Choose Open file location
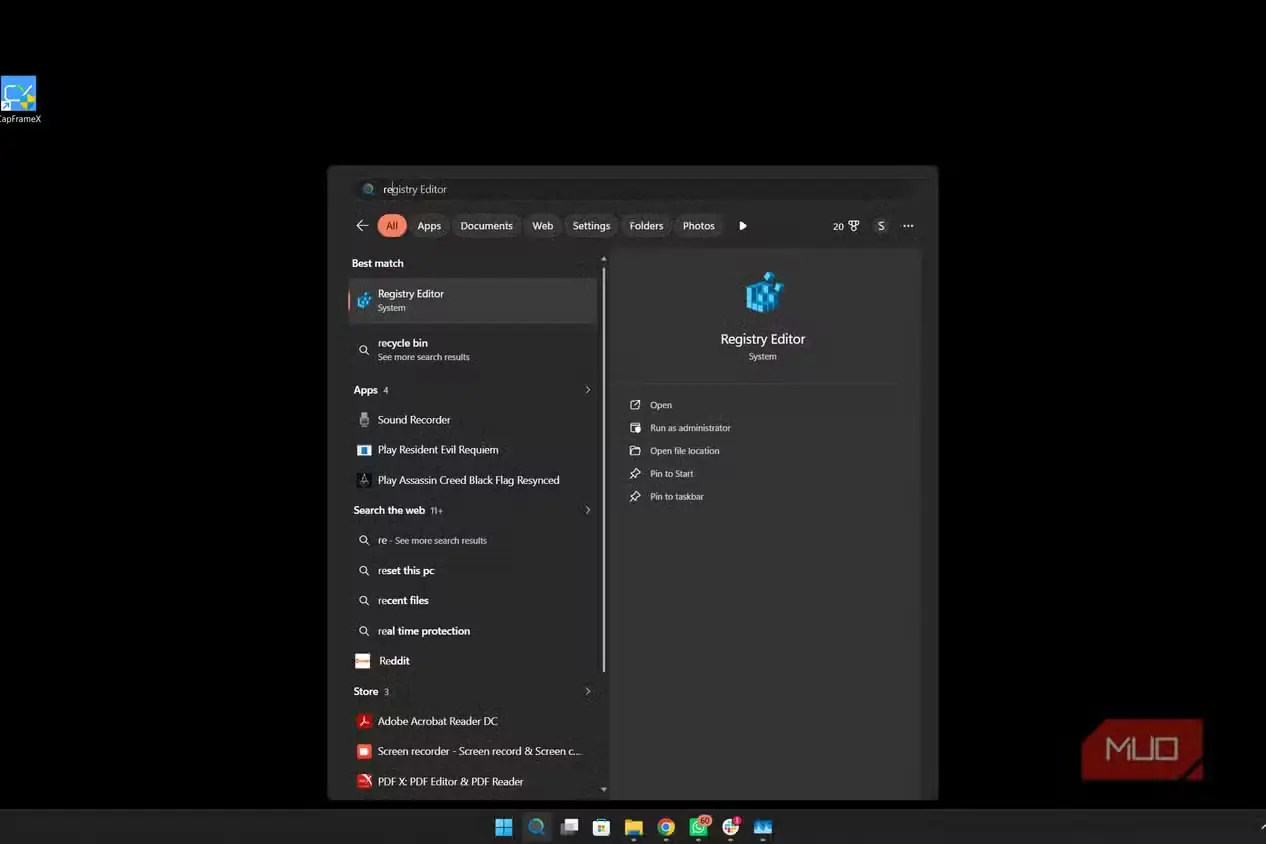 674,451
